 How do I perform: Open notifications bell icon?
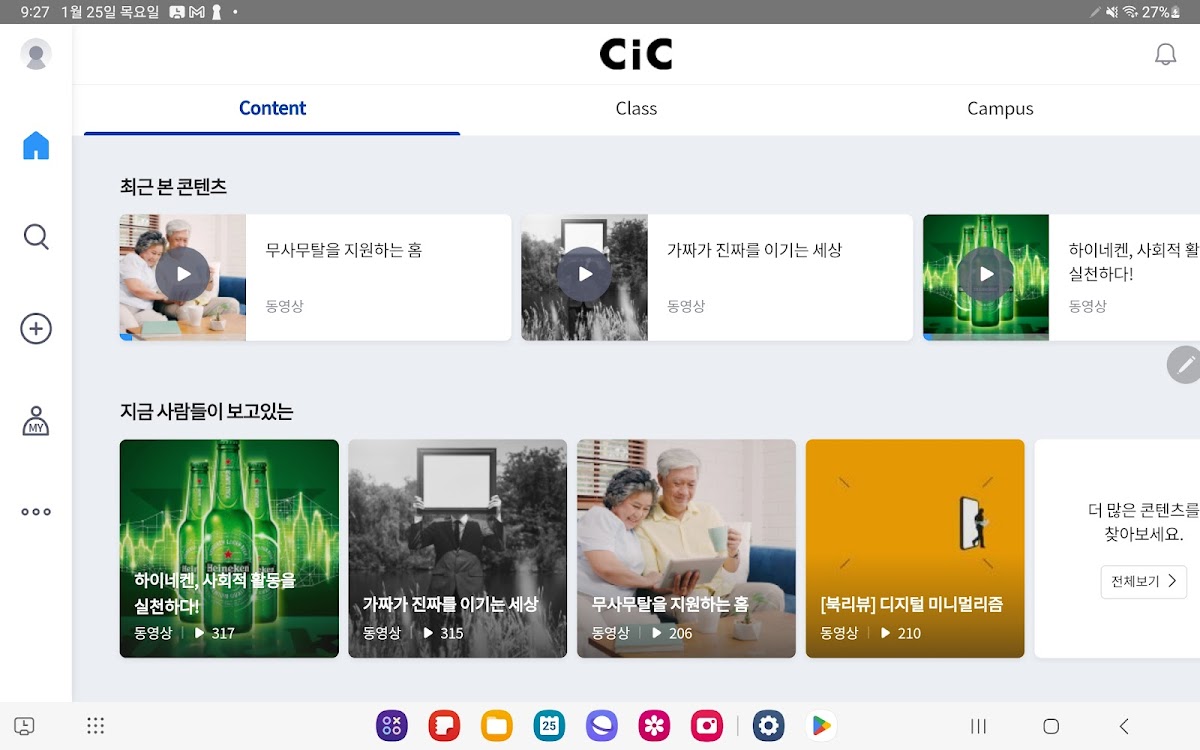[1165, 55]
